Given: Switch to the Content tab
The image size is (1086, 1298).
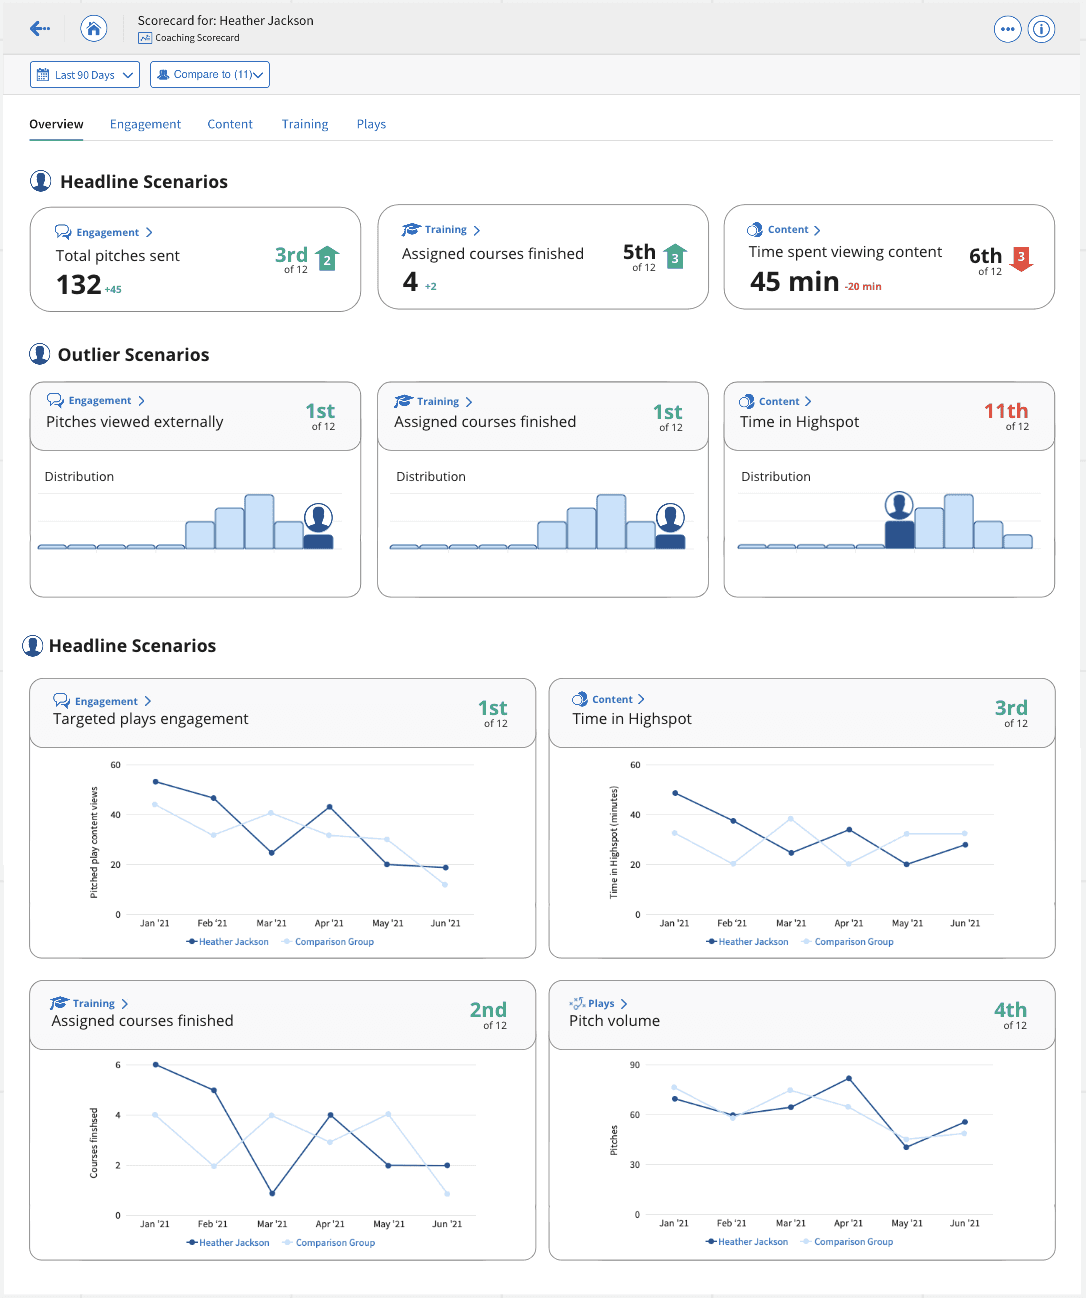Looking at the screenshot, I should point(230,124).
